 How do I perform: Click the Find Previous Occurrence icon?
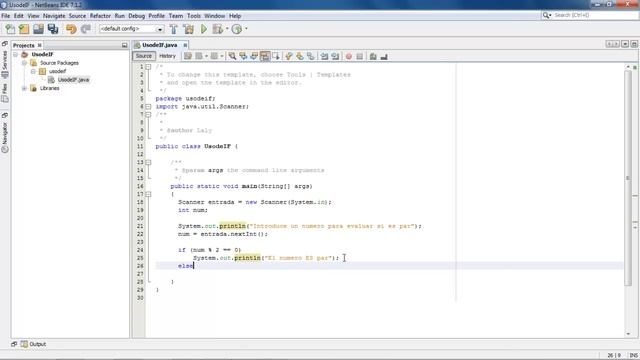[x=243, y=56]
